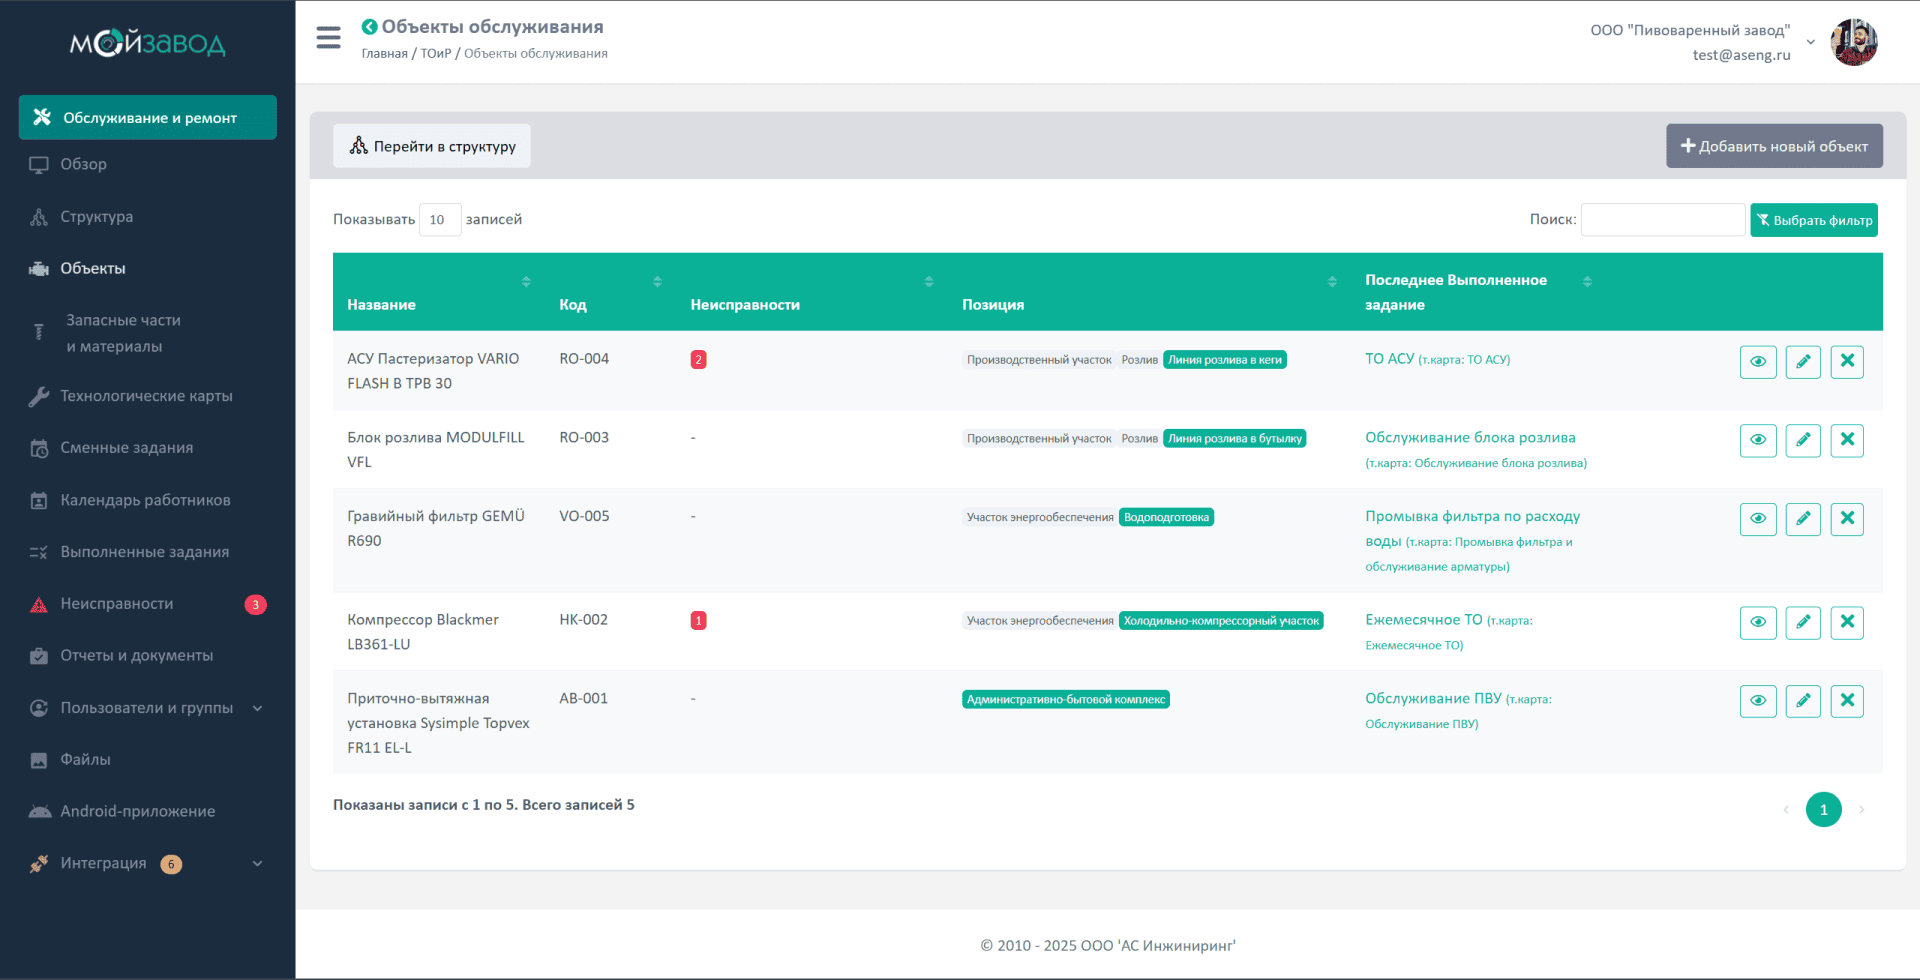The image size is (1920, 980).
Task: Click the back arrow beside page title
Action: 369,27
